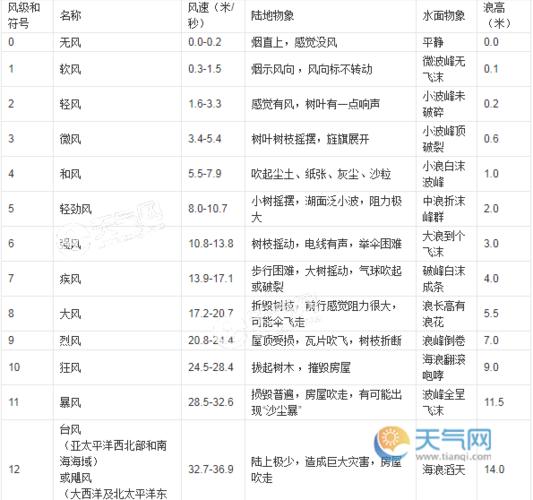
Task: Click the text "树叶树枝摇摆，旌旗展开"
Action: (x=310, y=139)
